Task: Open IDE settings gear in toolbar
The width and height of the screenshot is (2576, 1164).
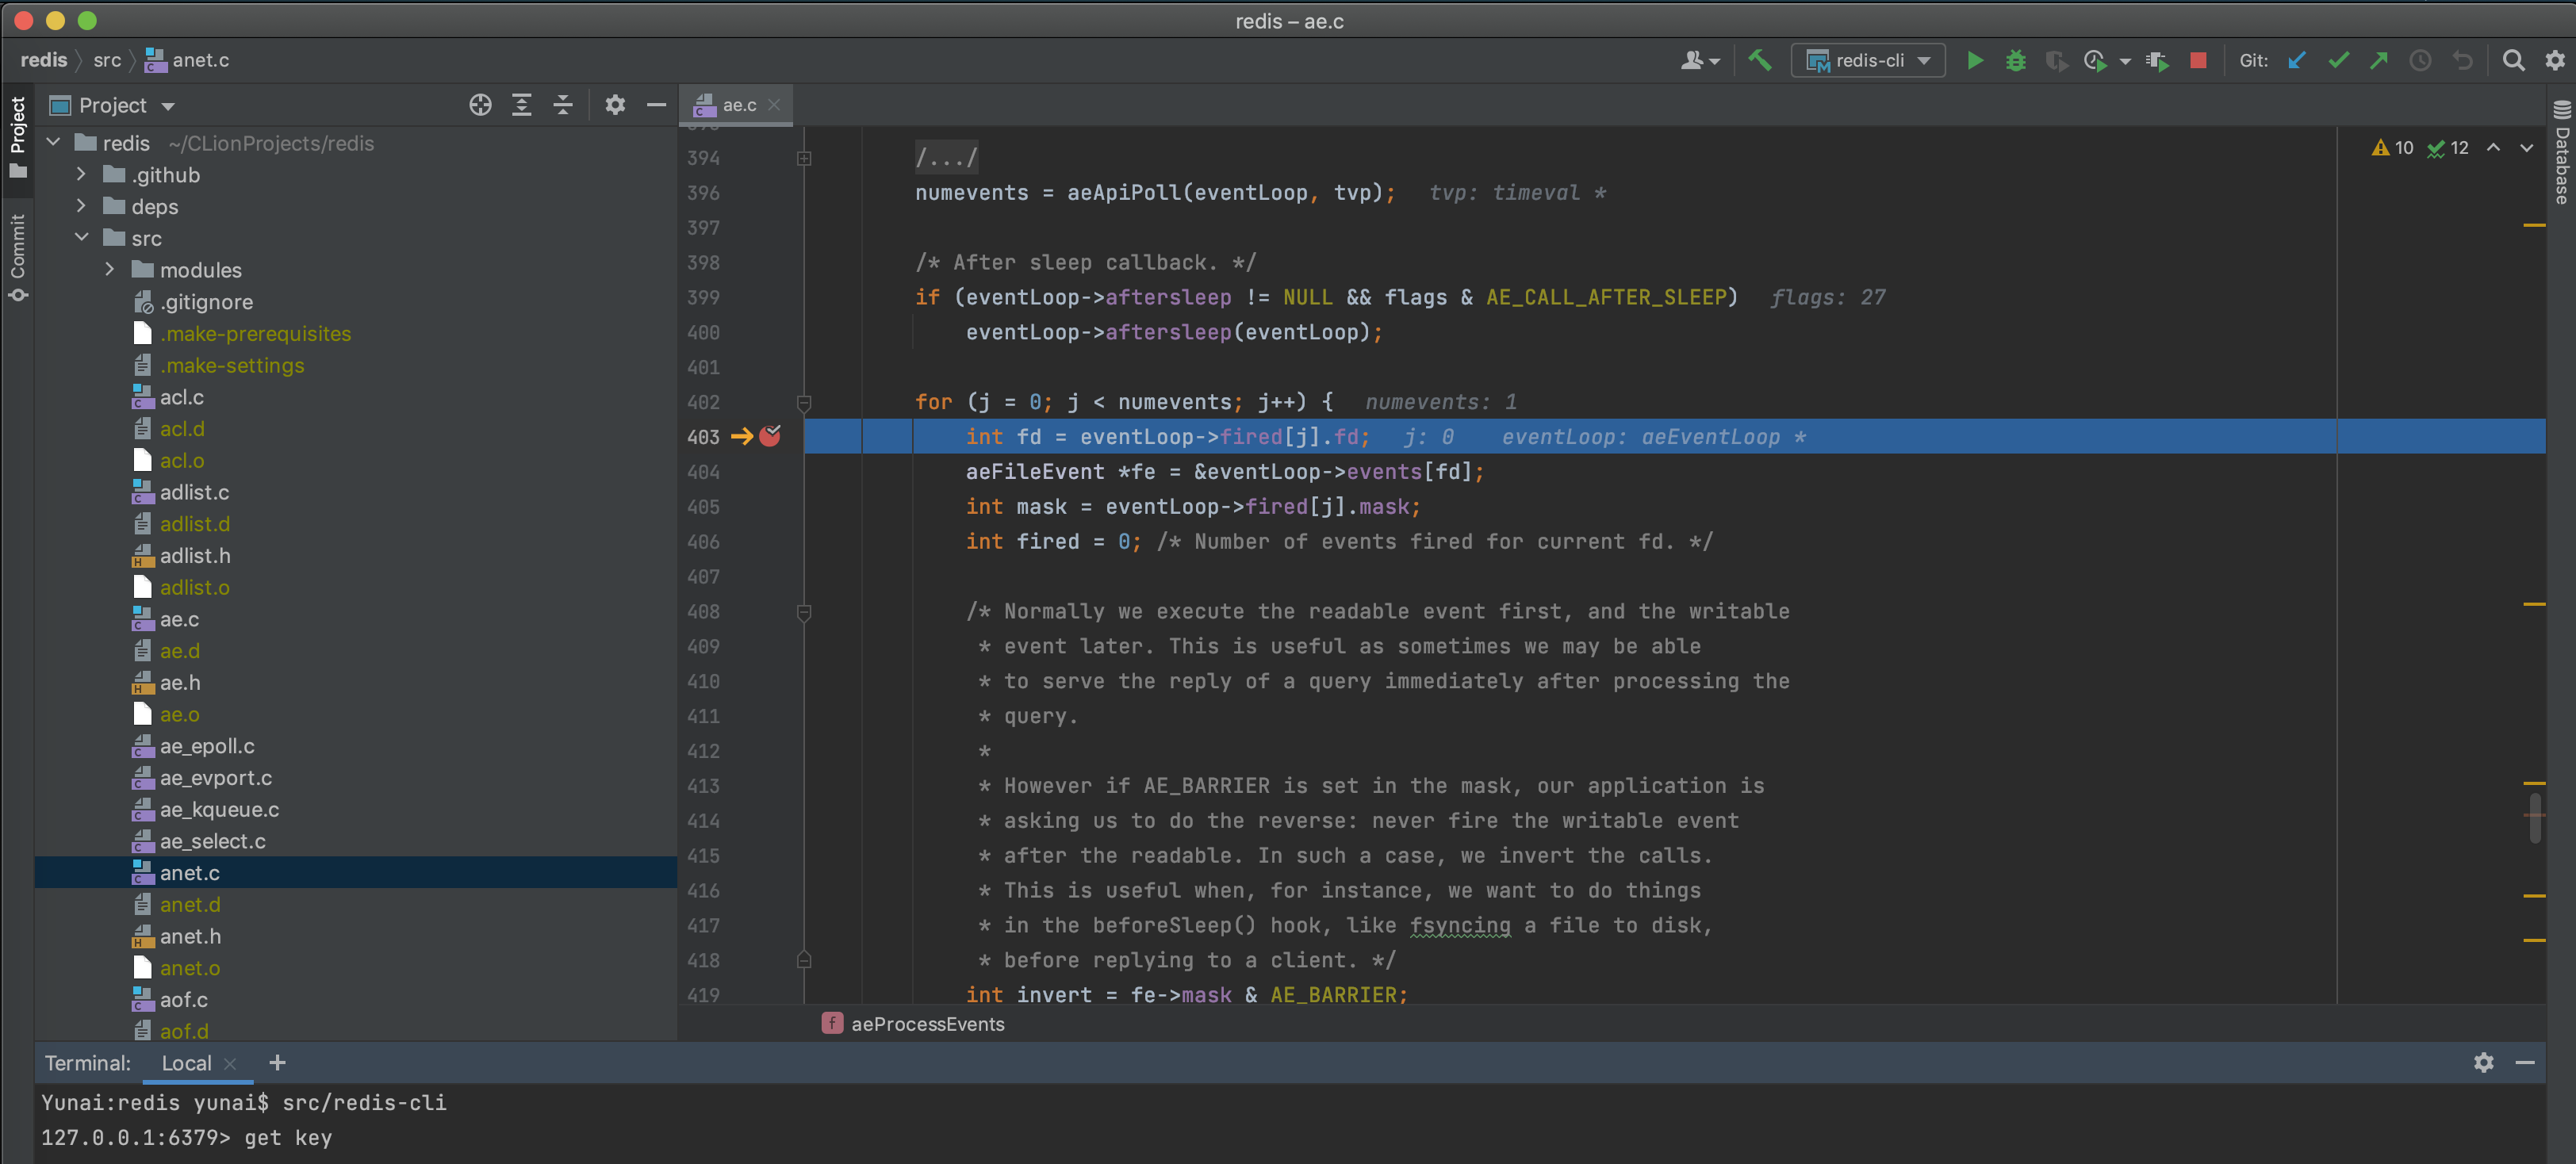Action: click(2554, 60)
